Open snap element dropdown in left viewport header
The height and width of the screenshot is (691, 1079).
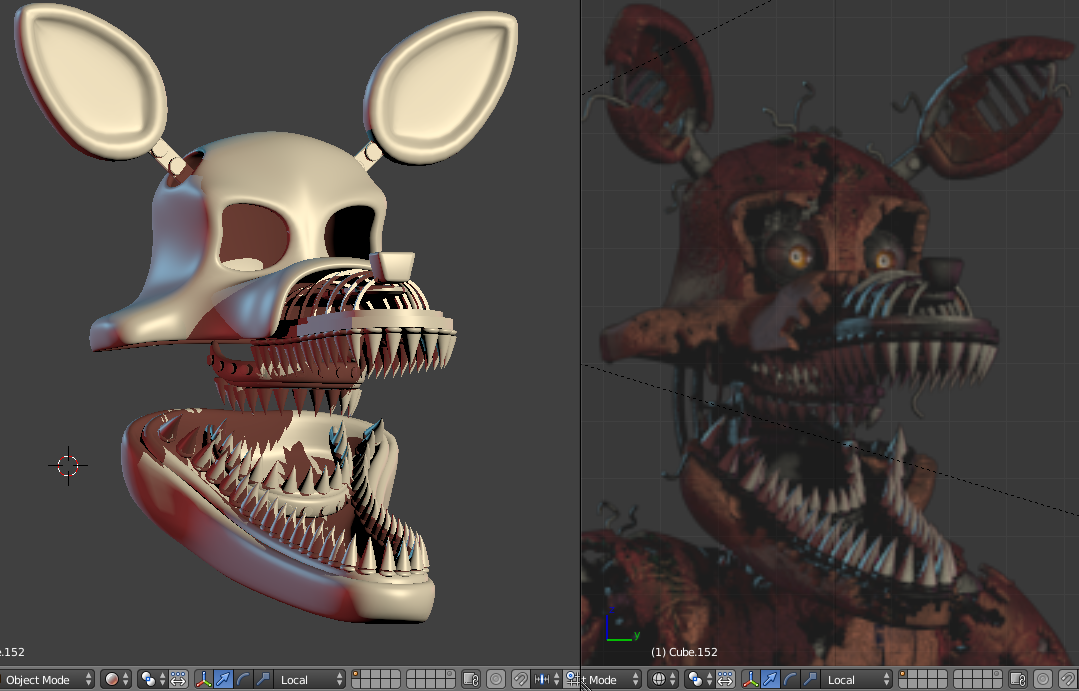click(547, 679)
